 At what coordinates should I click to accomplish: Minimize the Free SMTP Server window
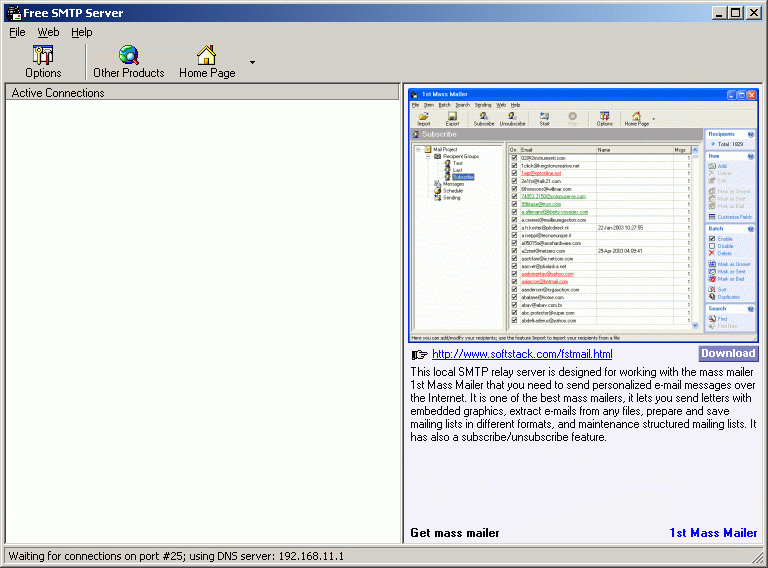tap(719, 13)
